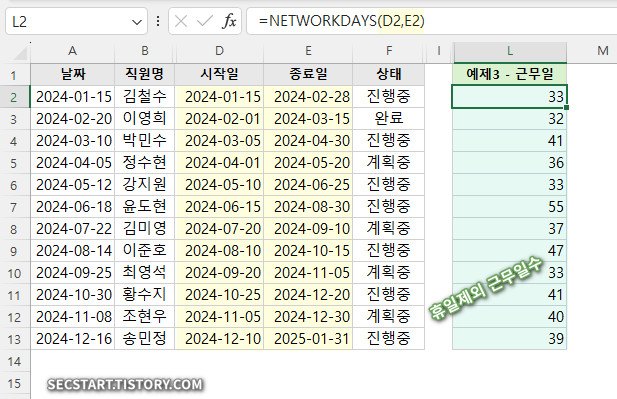The width and height of the screenshot is (617, 399).
Task: Select row 15 header
Action: point(14,383)
